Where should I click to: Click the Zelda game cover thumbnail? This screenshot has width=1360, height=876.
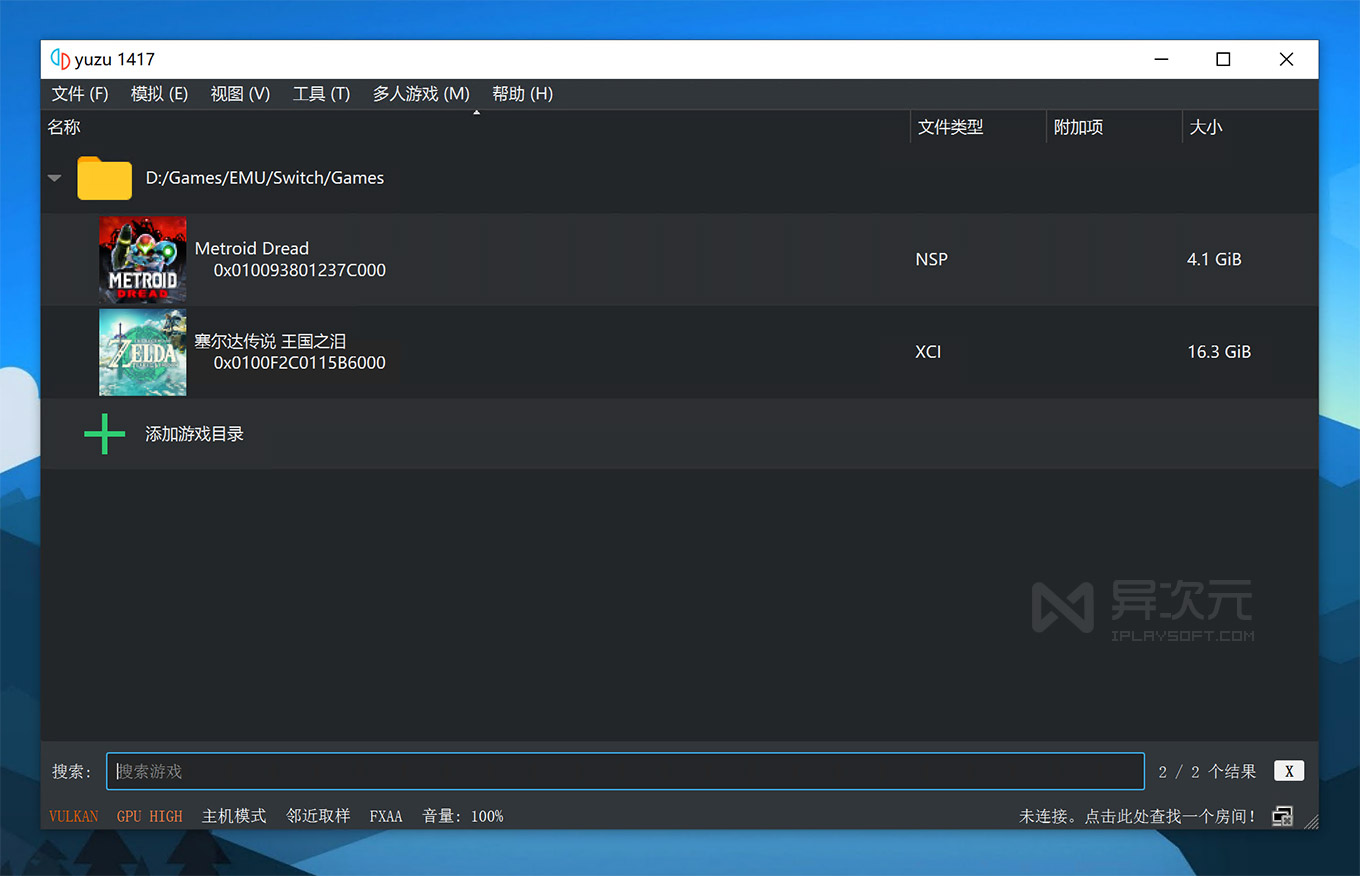143,352
